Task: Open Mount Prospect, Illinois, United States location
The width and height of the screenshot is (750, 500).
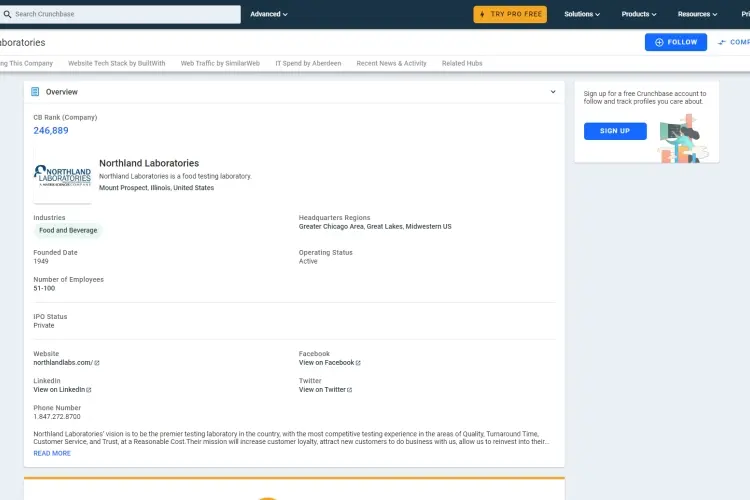Action: [156, 188]
